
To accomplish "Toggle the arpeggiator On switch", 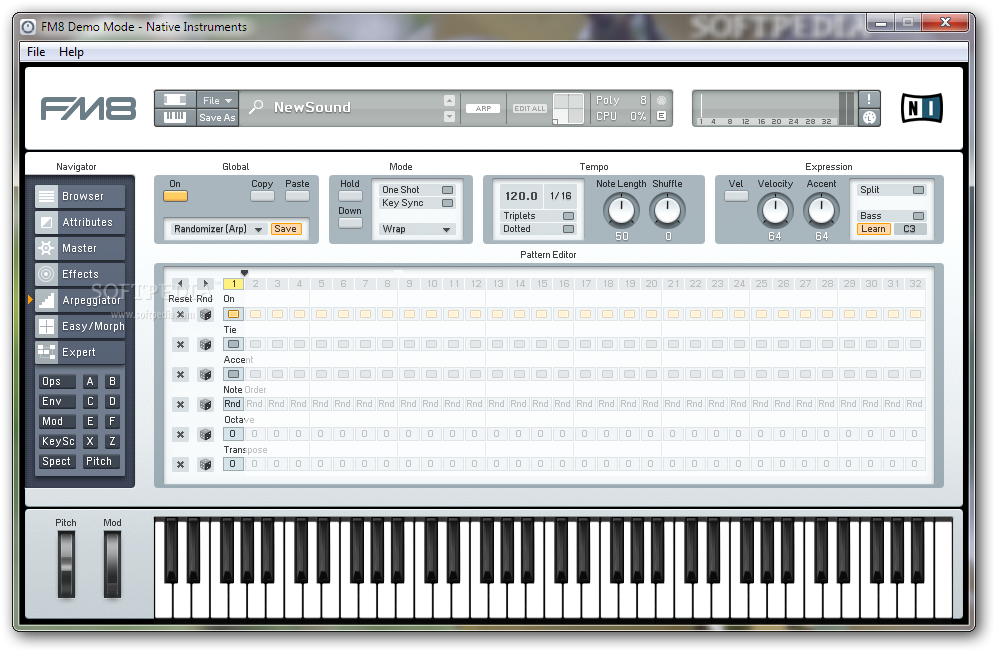I will click(175, 196).
